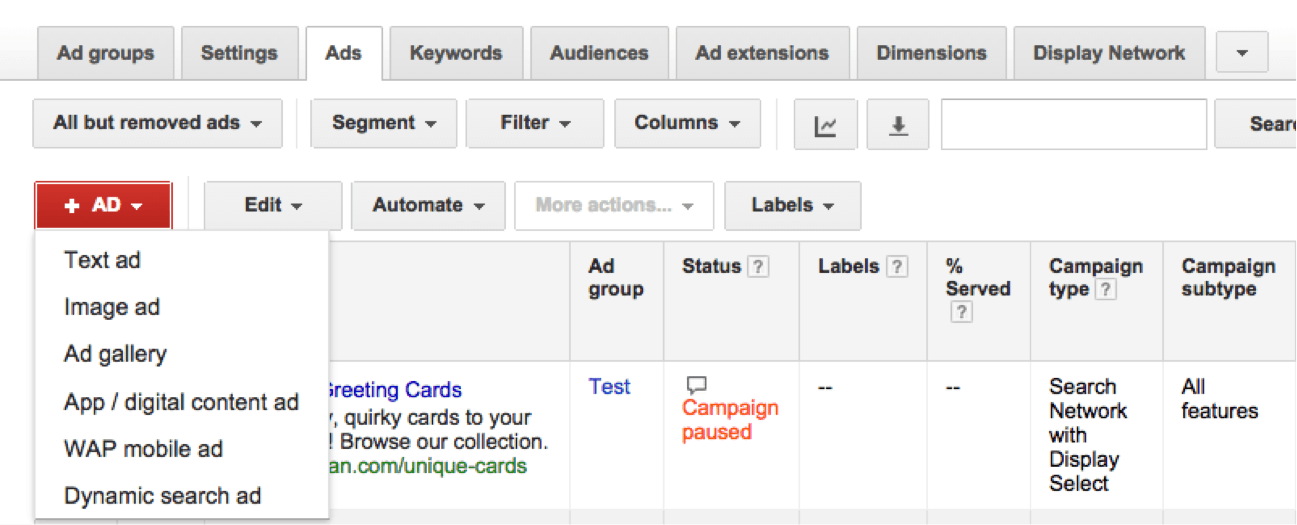Click the % Served help icon
The width and height of the screenshot is (1297, 525).
click(961, 312)
